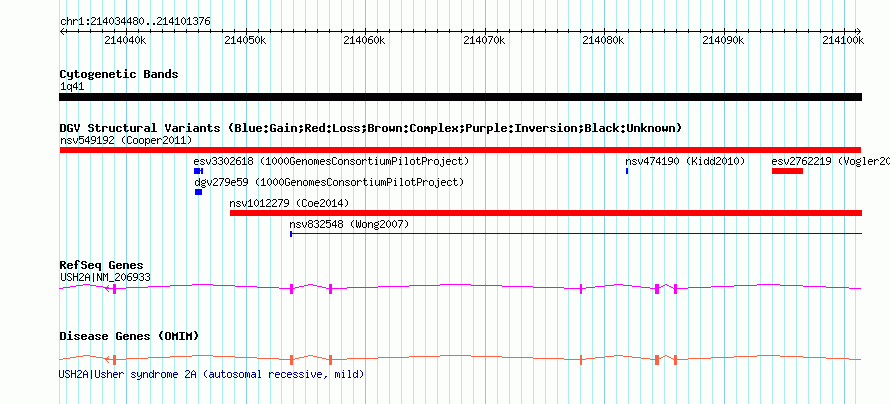Open esv3302618 variant label
The height and width of the screenshot is (404, 890).
coord(331,161)
